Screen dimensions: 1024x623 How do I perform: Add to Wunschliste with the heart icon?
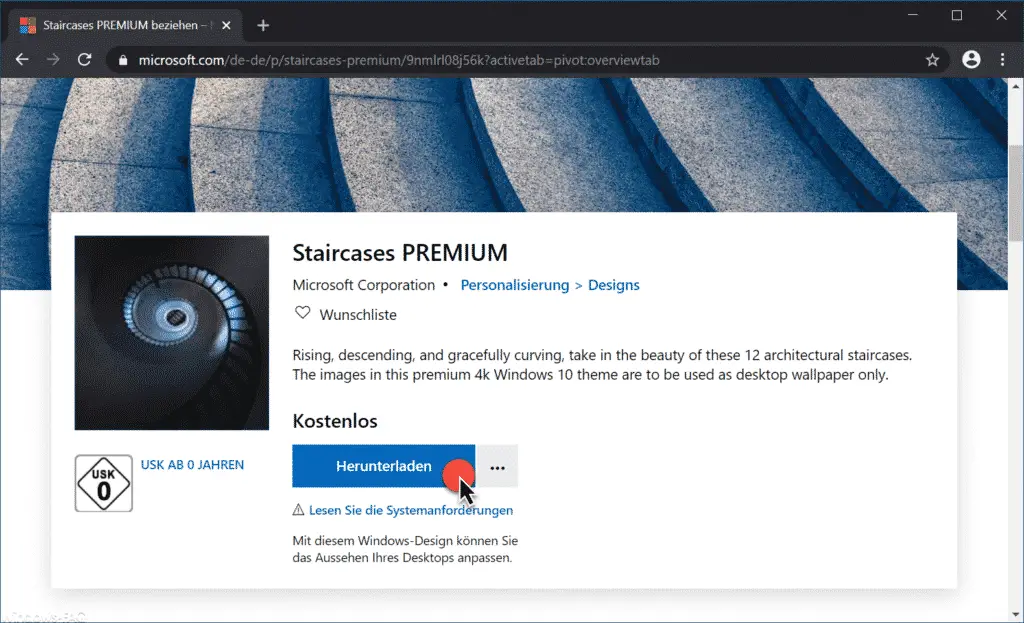pyautogui.click(x=302, y=313)
